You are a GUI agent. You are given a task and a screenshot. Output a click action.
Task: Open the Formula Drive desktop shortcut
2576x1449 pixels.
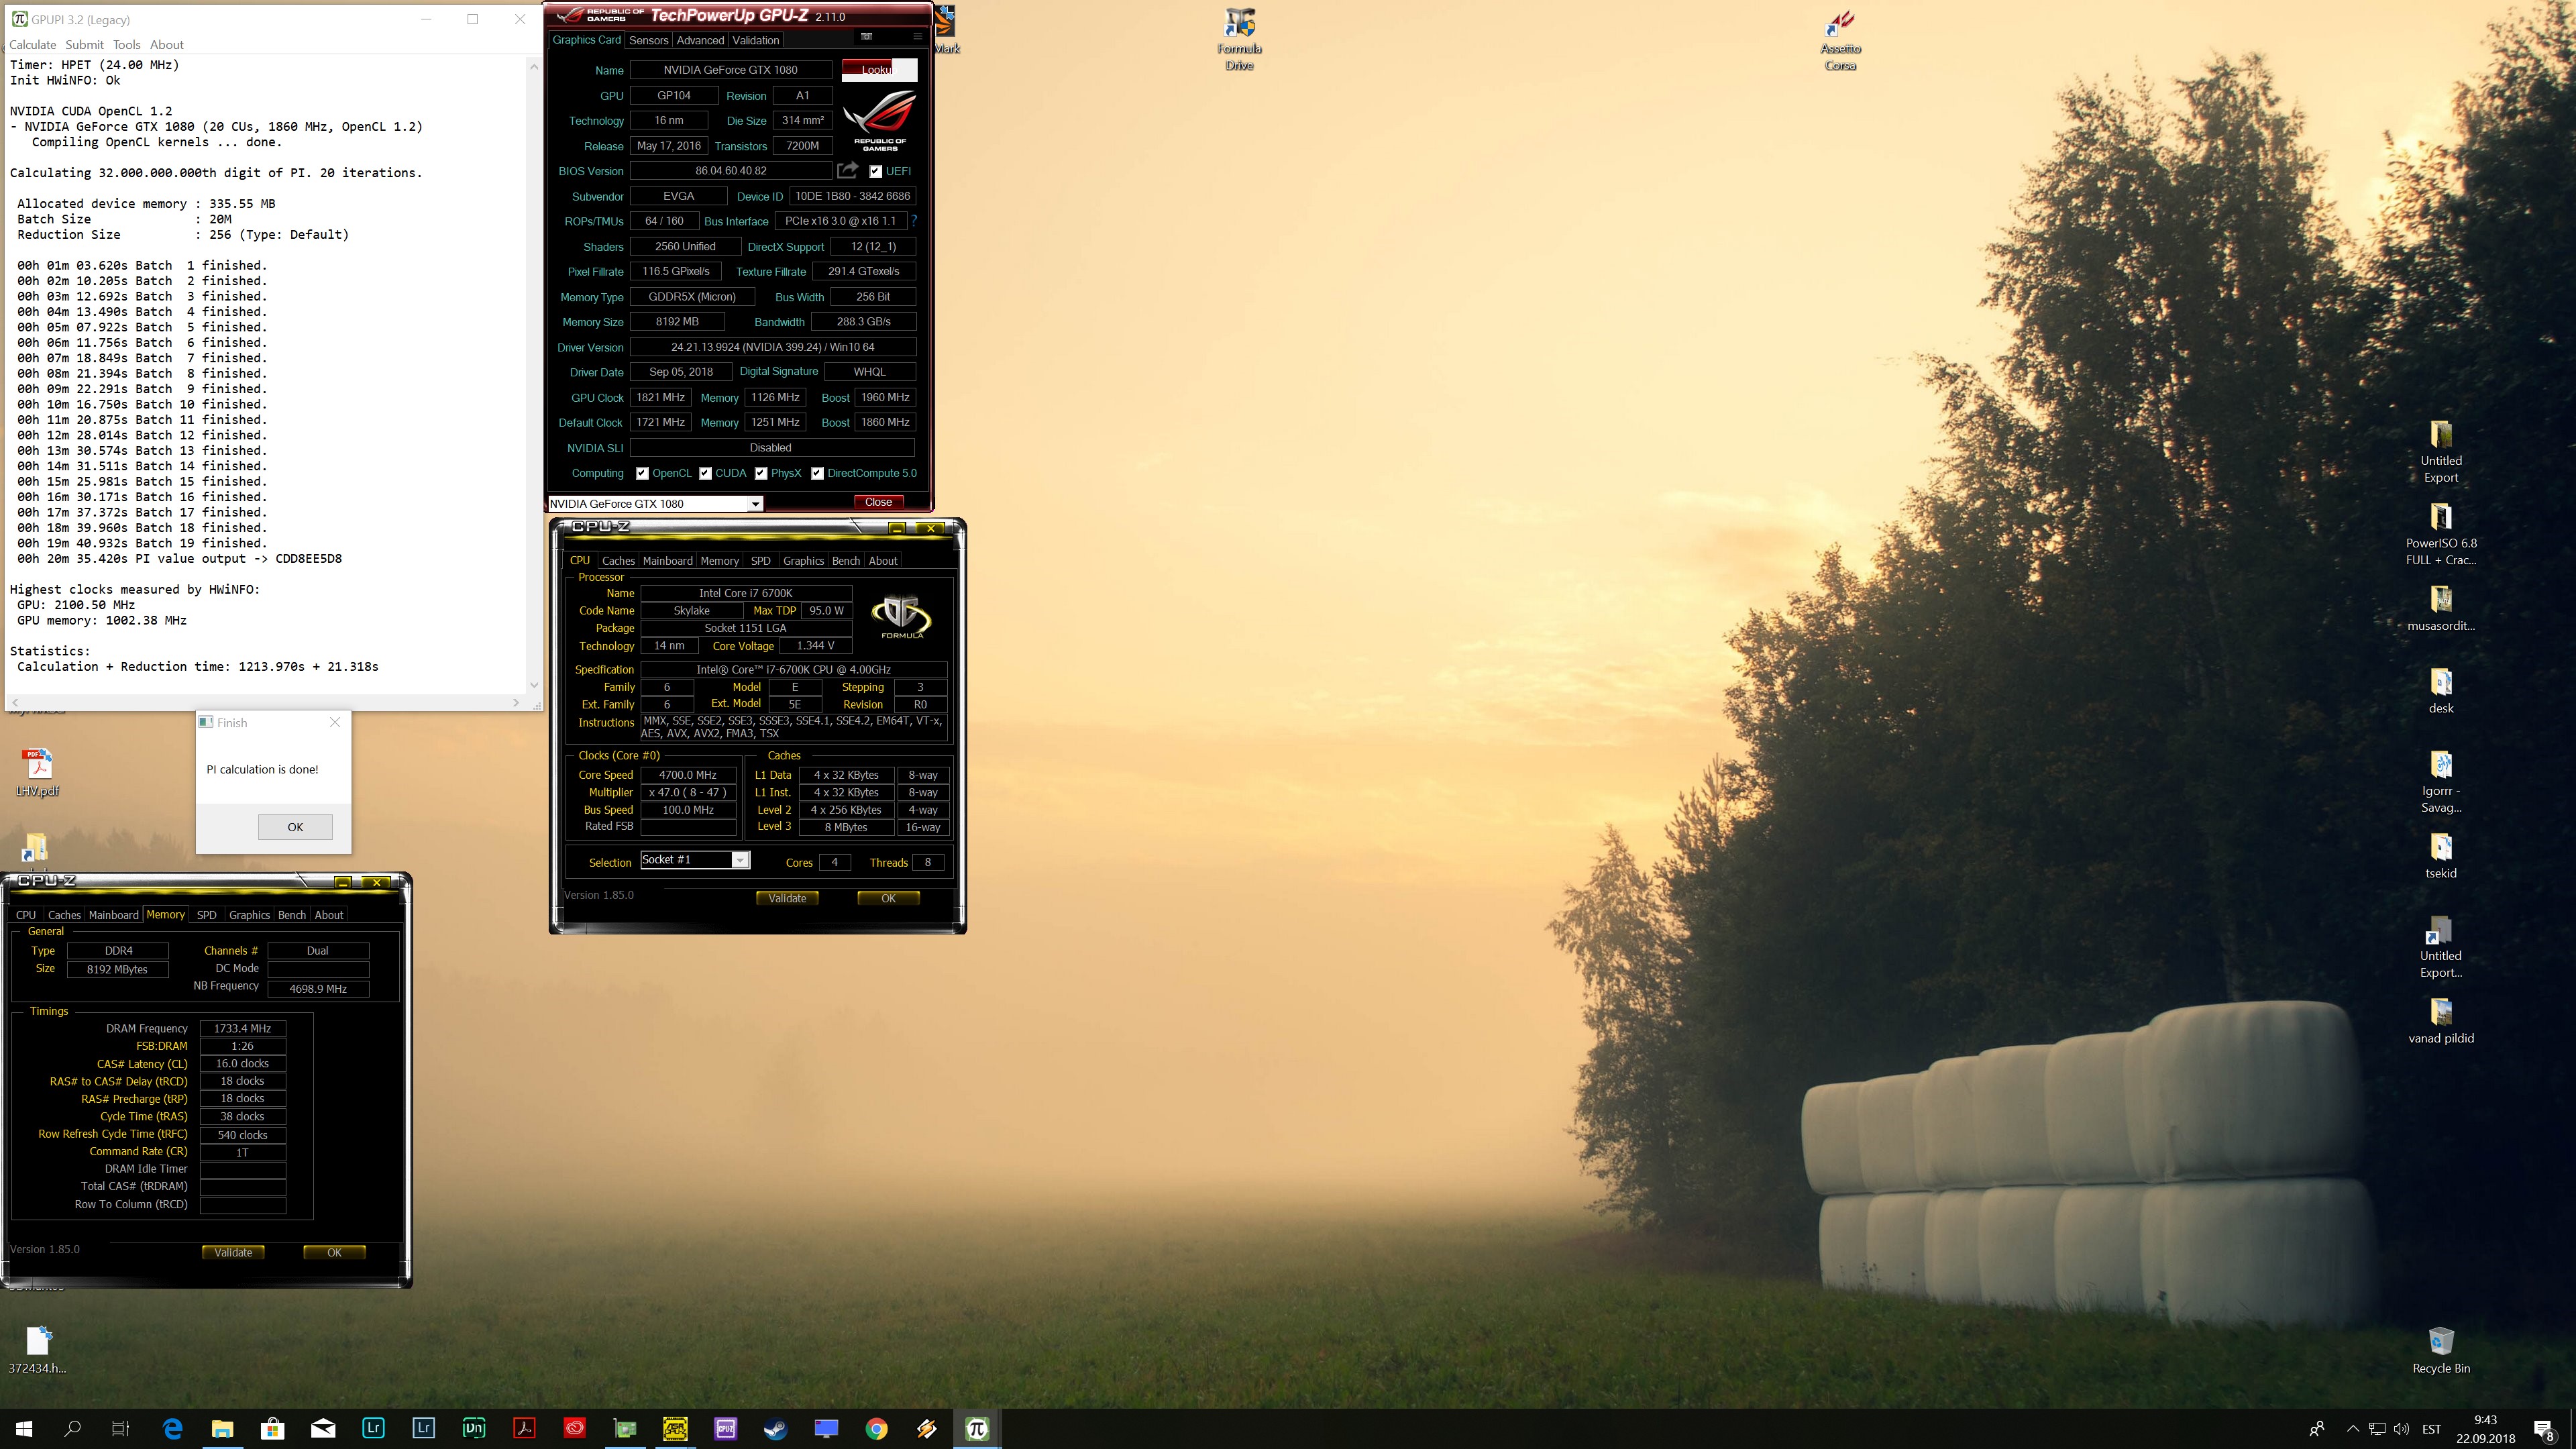1239,39
